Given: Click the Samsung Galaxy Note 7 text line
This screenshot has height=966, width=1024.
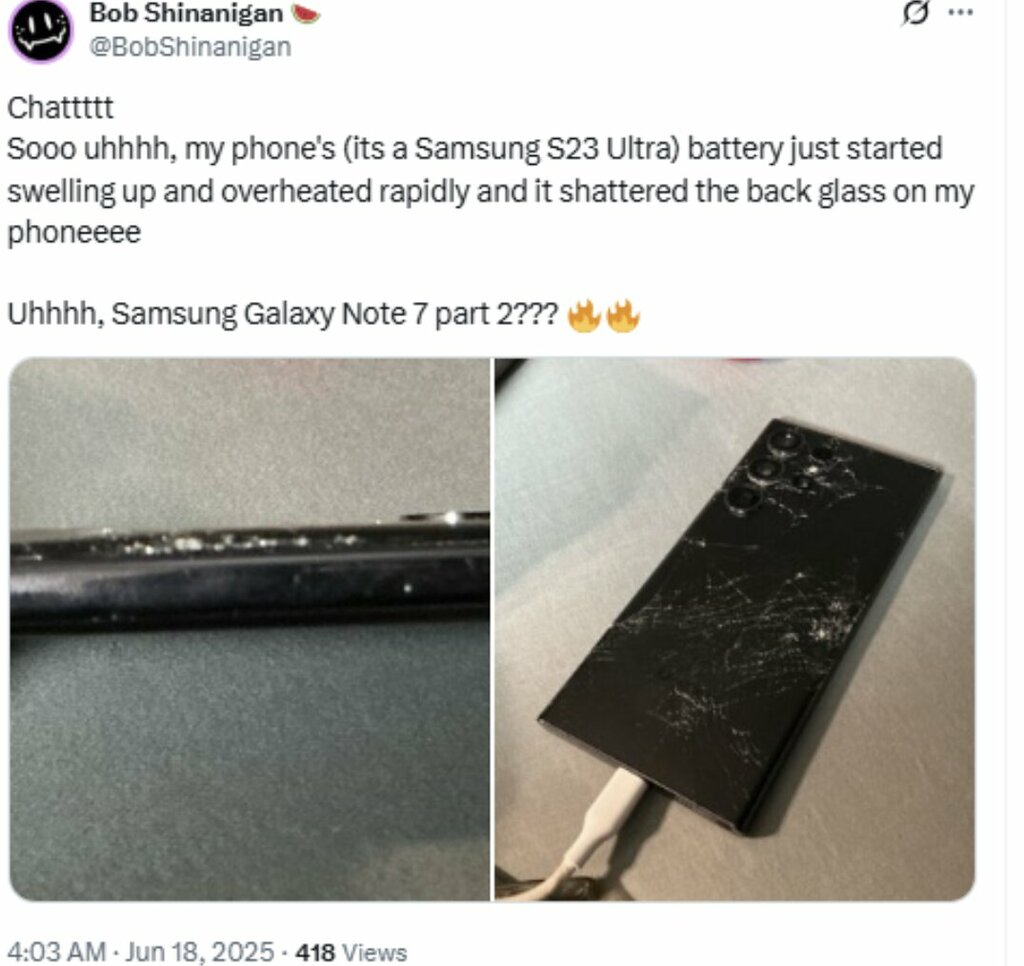Looking at the screenshot, I should 283,314.
